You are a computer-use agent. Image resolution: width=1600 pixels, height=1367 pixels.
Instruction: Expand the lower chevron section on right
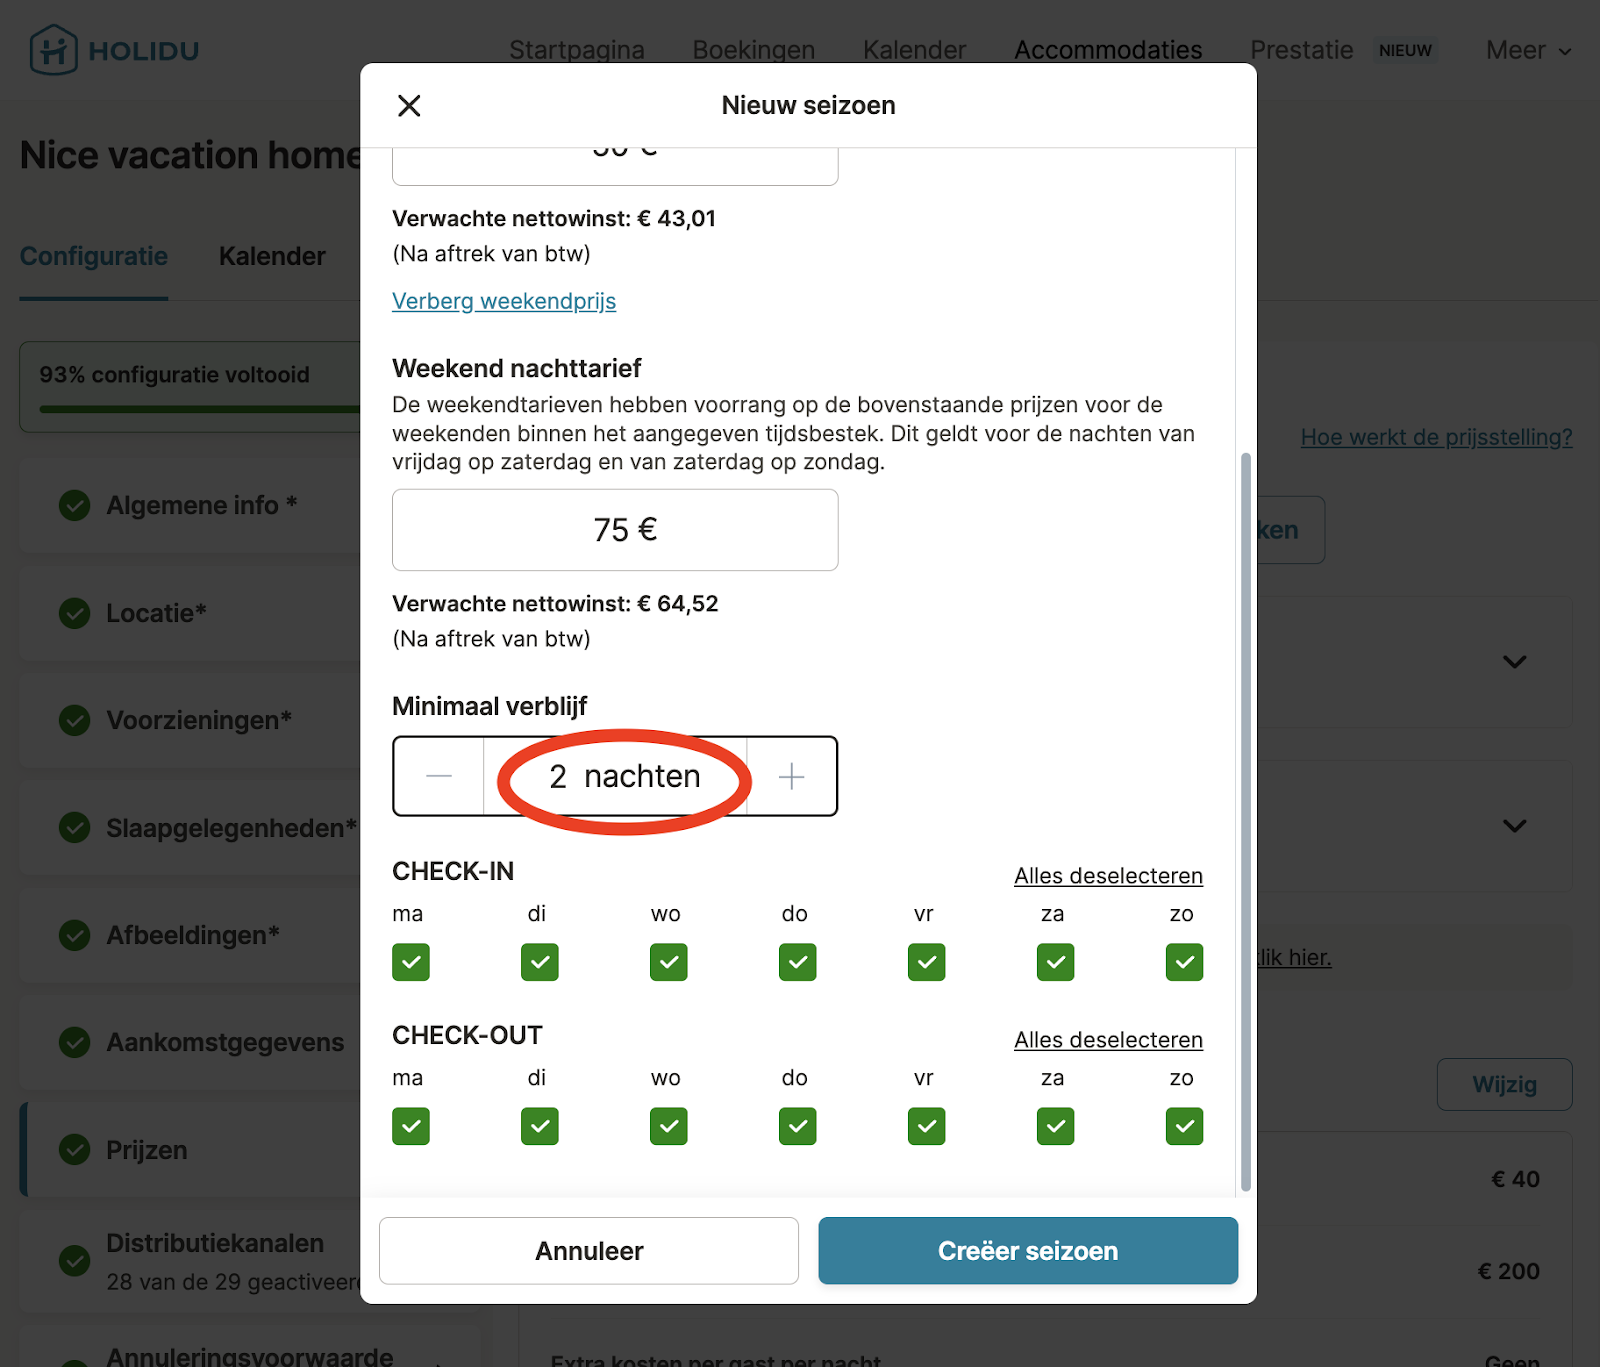[1515, 826]
